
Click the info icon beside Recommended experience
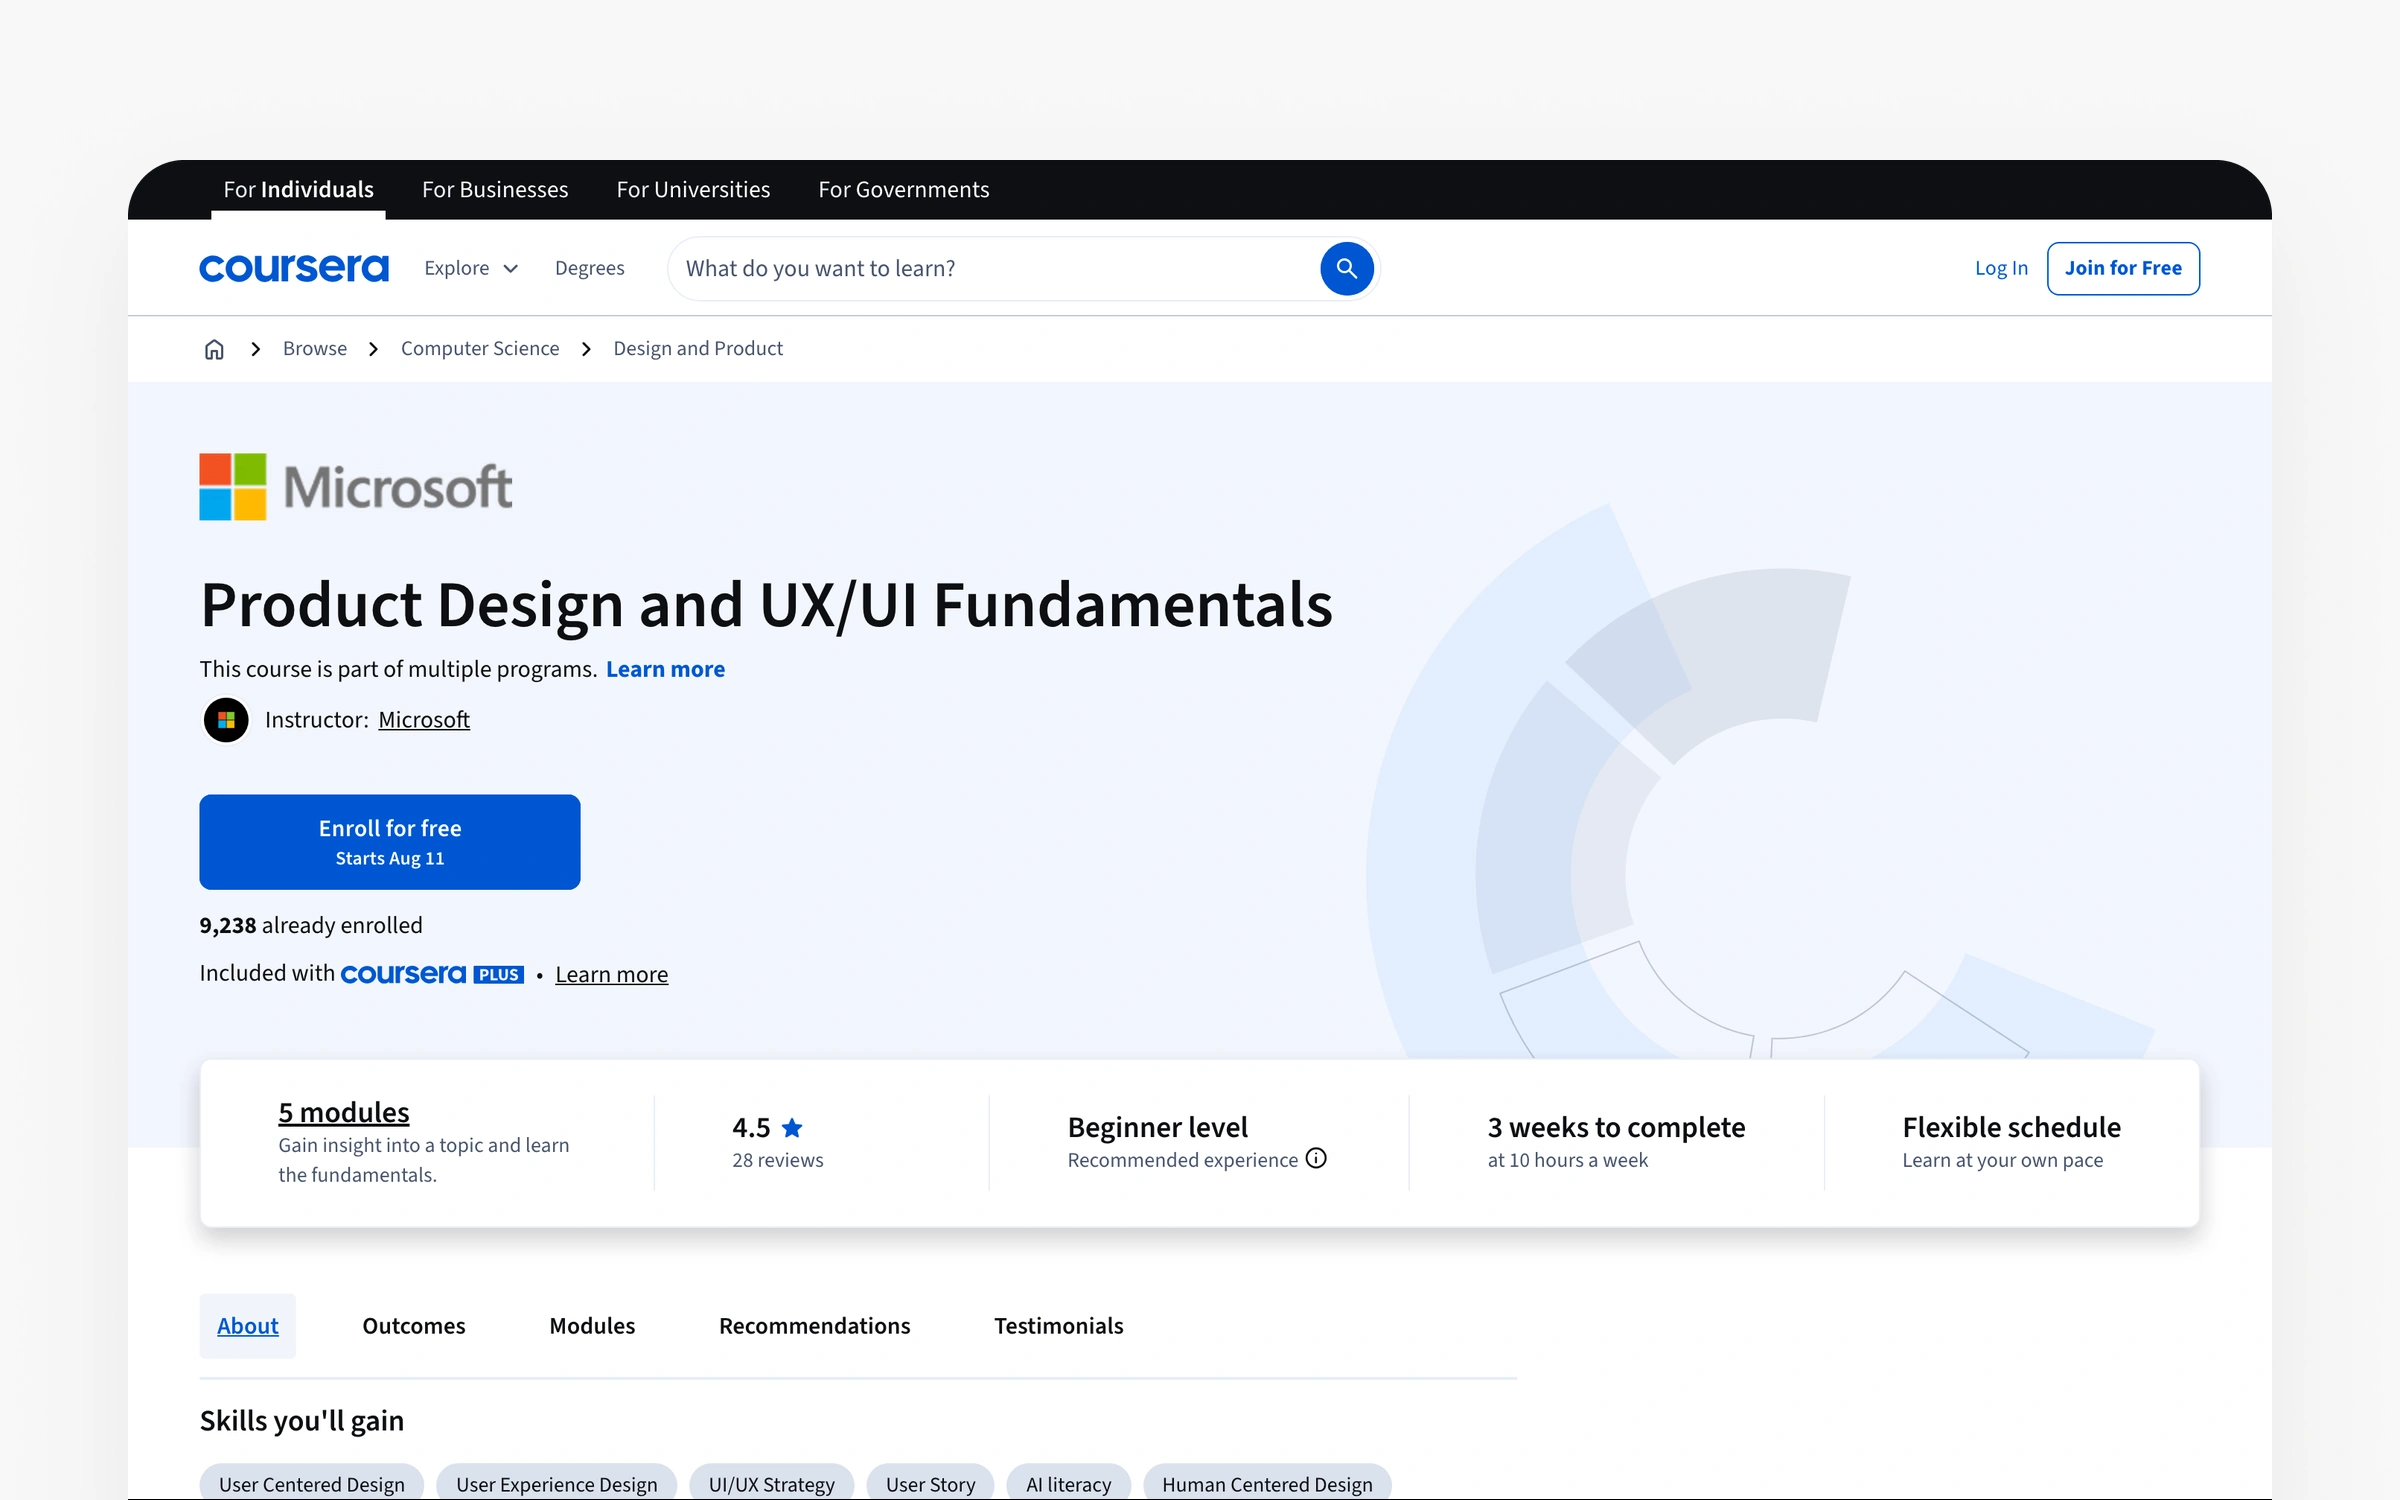coord(1316,1158)
